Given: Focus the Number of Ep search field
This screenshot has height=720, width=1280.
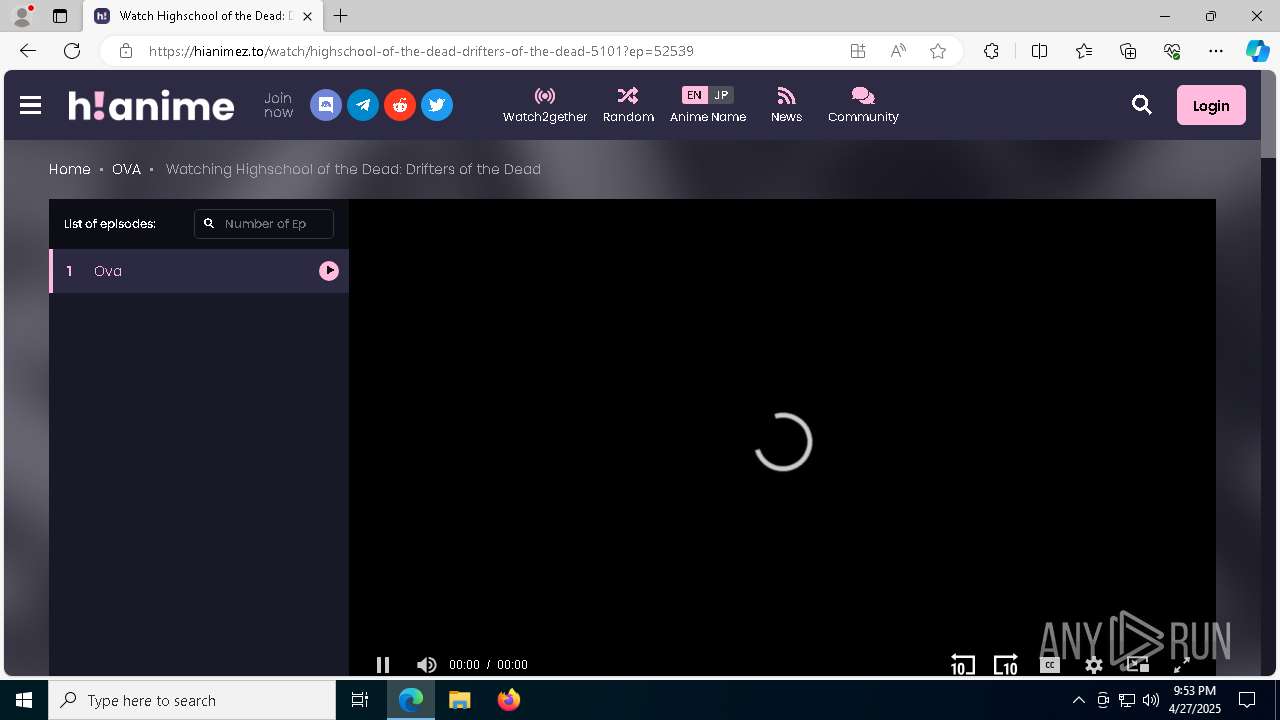Looking at the screenshot, I should tap(264, 224).
